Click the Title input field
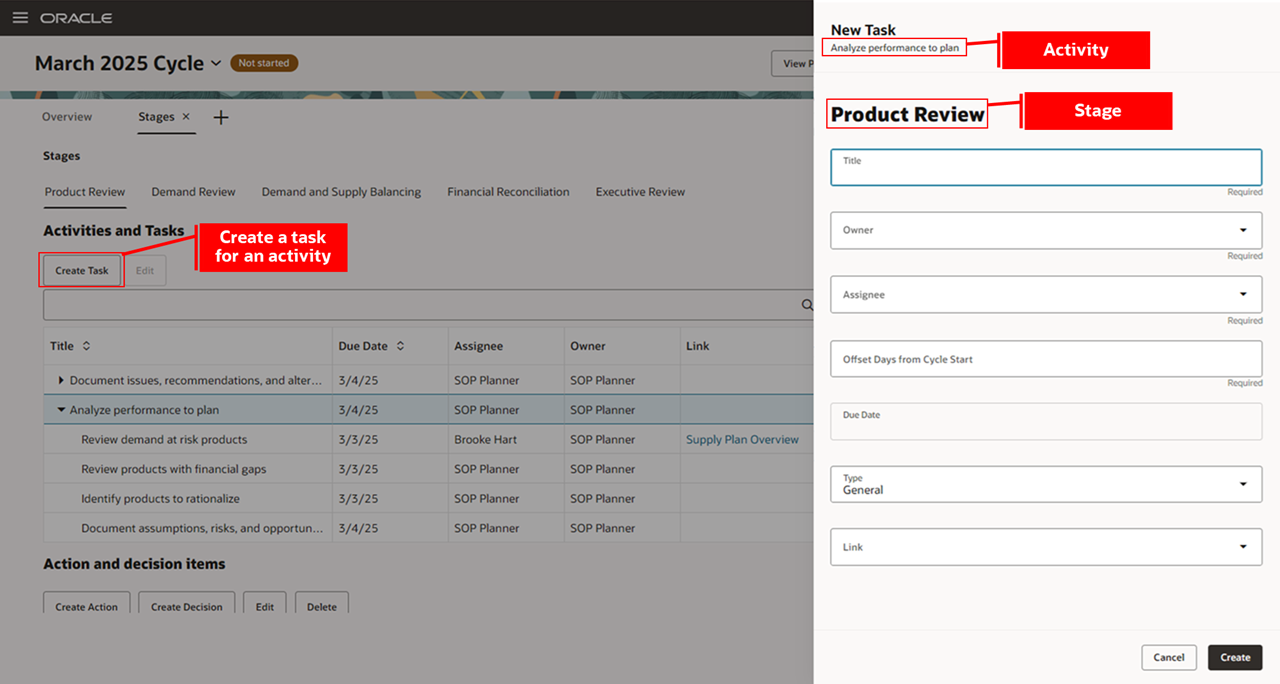Viewport: 1280px width, 684px height. click(1046, 167)
